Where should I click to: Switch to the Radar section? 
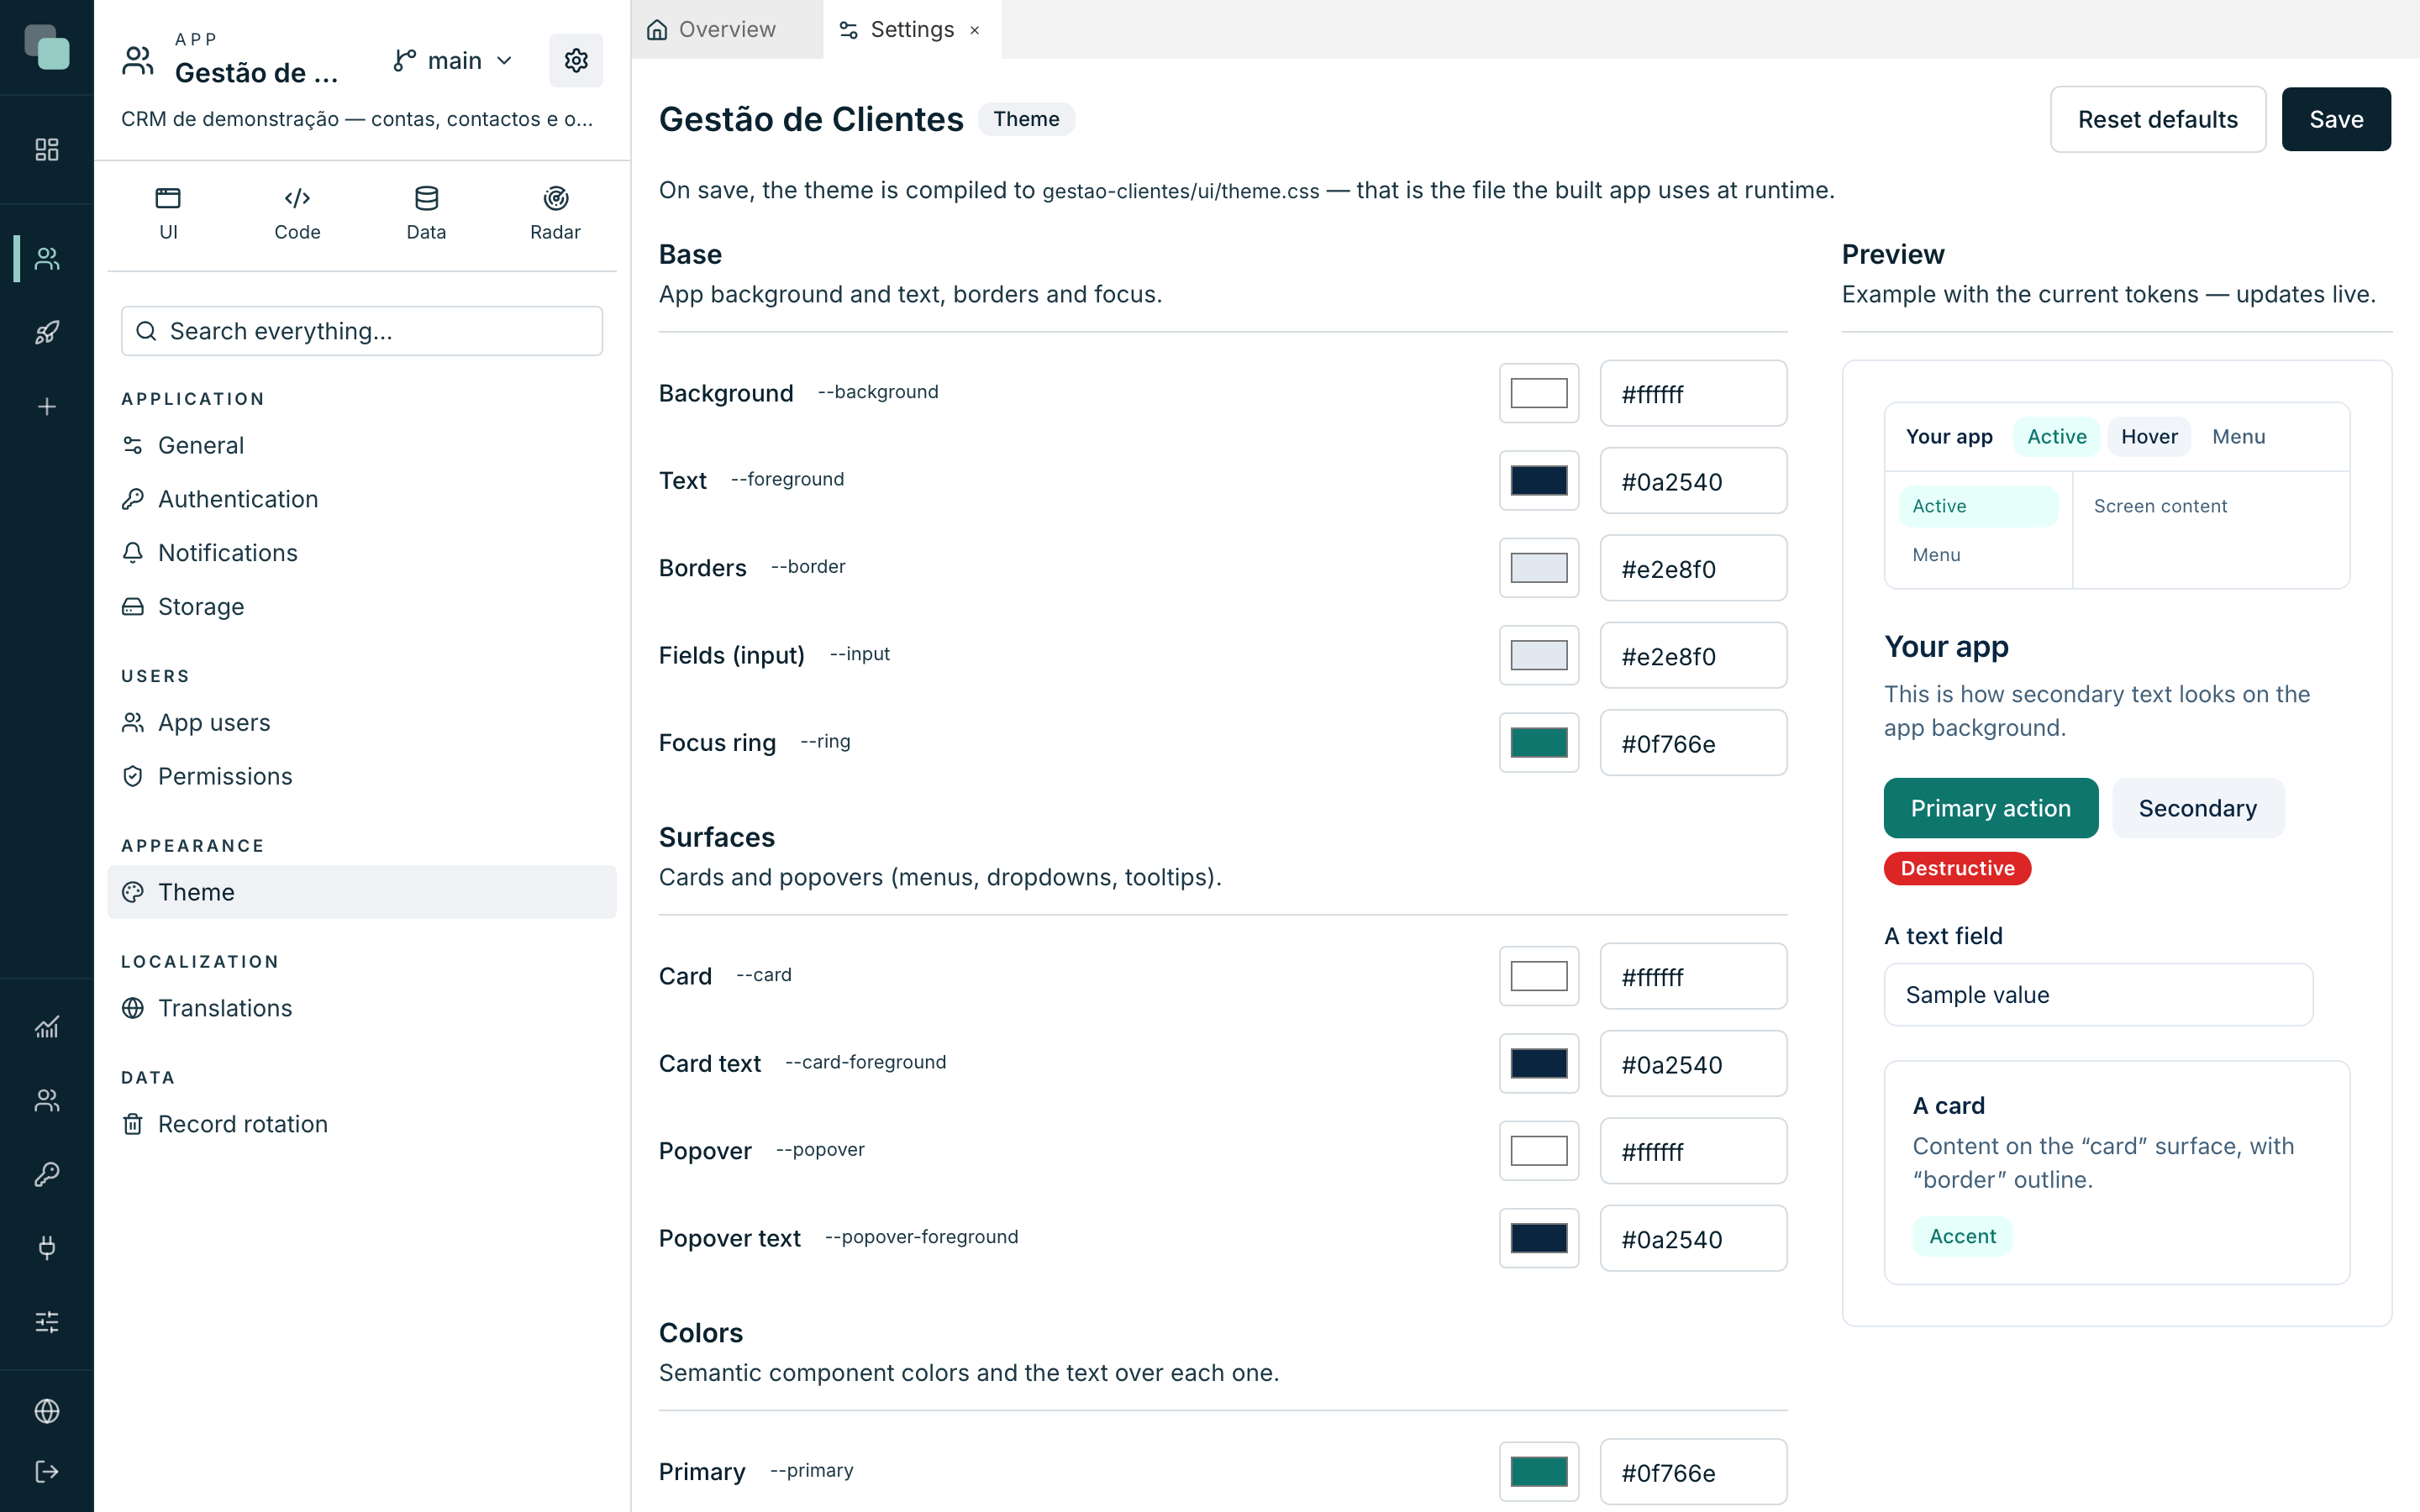click(555, 213)
